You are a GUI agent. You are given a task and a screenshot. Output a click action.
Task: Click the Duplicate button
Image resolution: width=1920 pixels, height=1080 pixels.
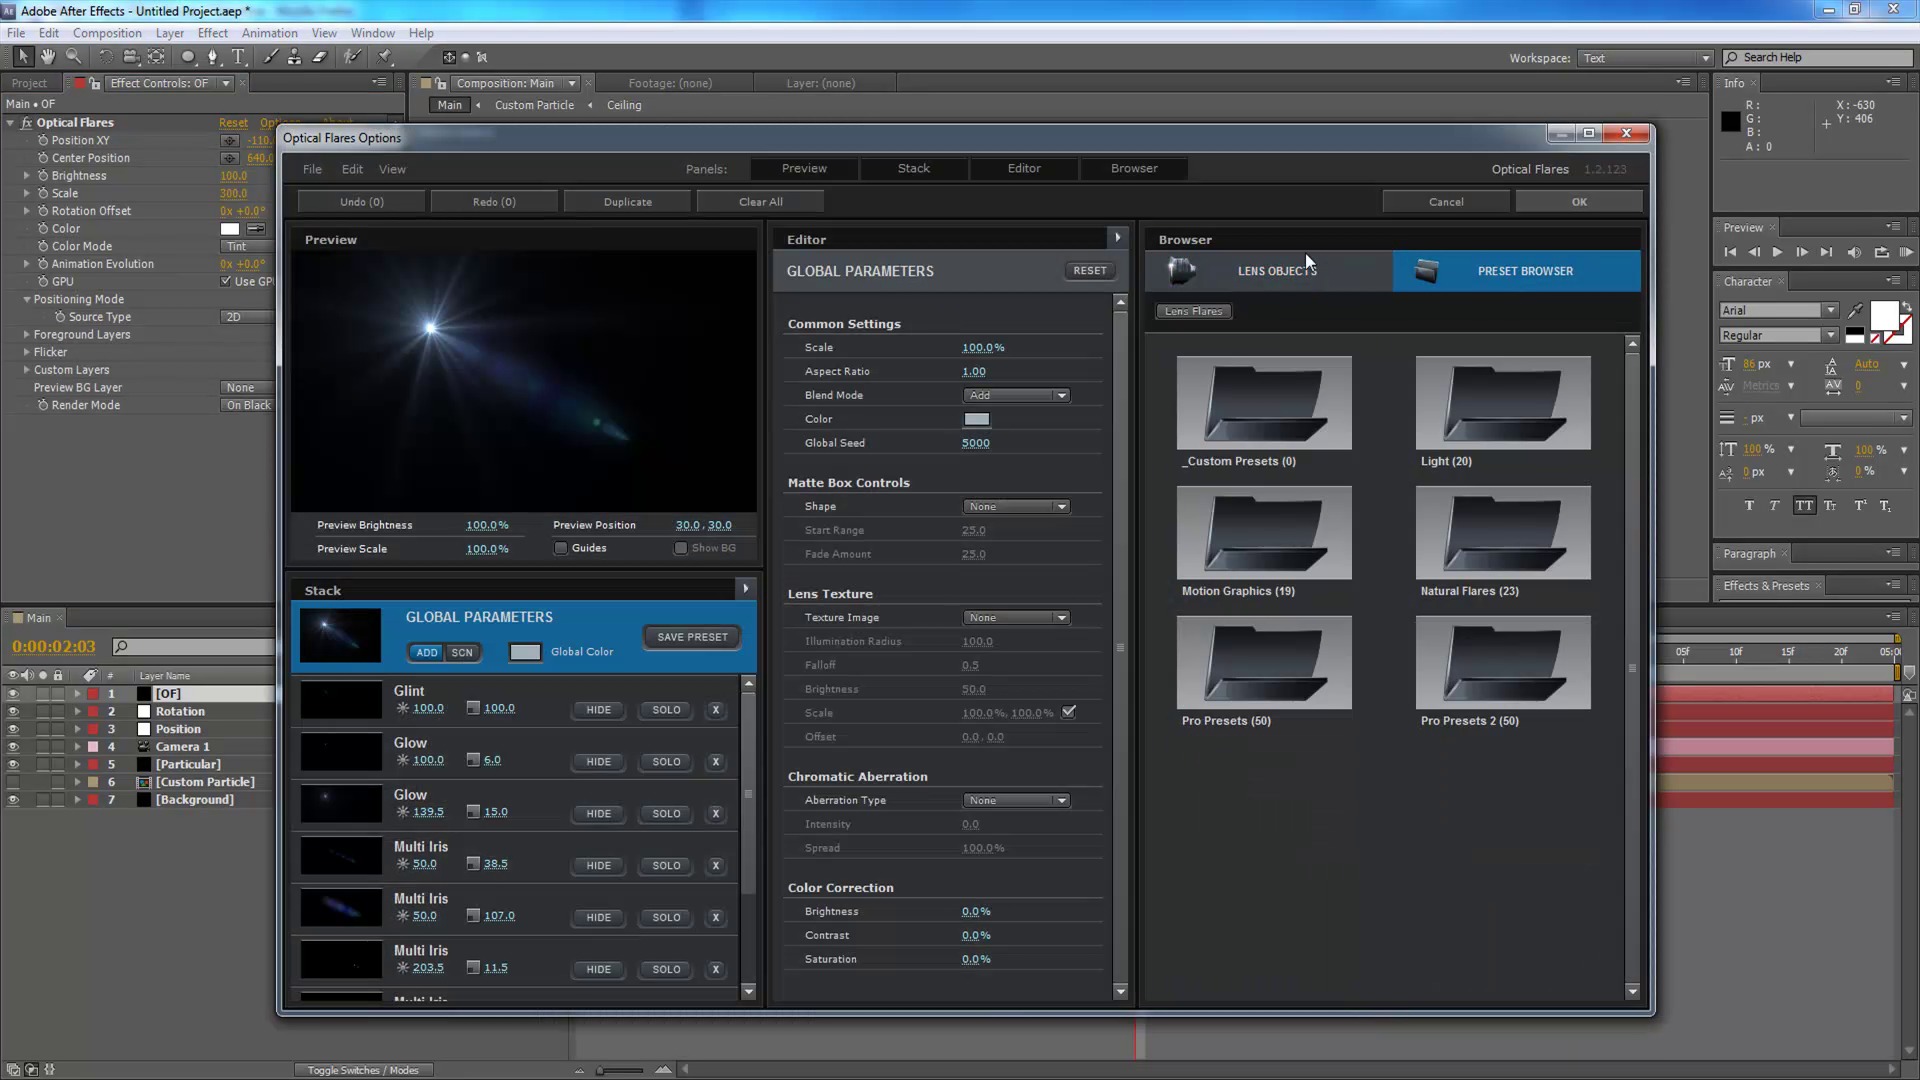[627, 202]
